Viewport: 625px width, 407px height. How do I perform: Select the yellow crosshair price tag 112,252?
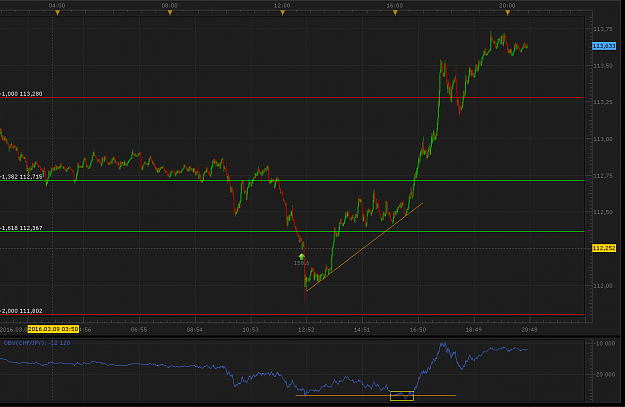coord(604,248)
